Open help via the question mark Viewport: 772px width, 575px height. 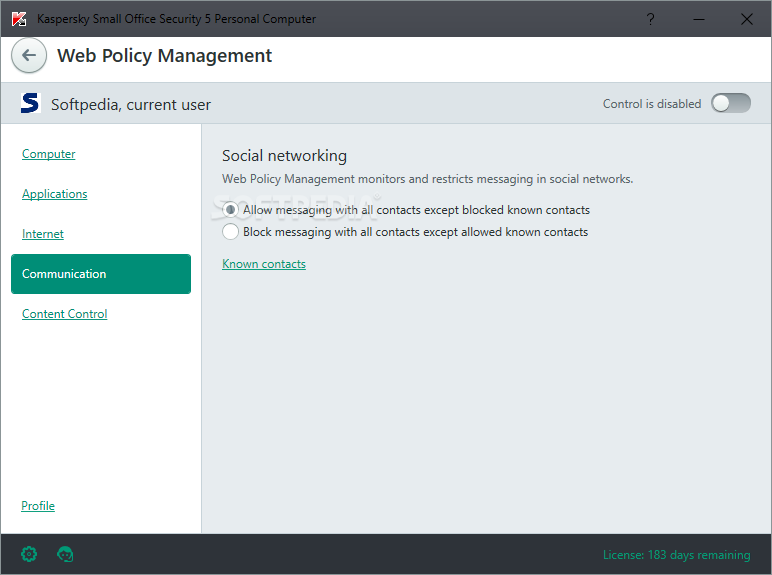(650, 19)
